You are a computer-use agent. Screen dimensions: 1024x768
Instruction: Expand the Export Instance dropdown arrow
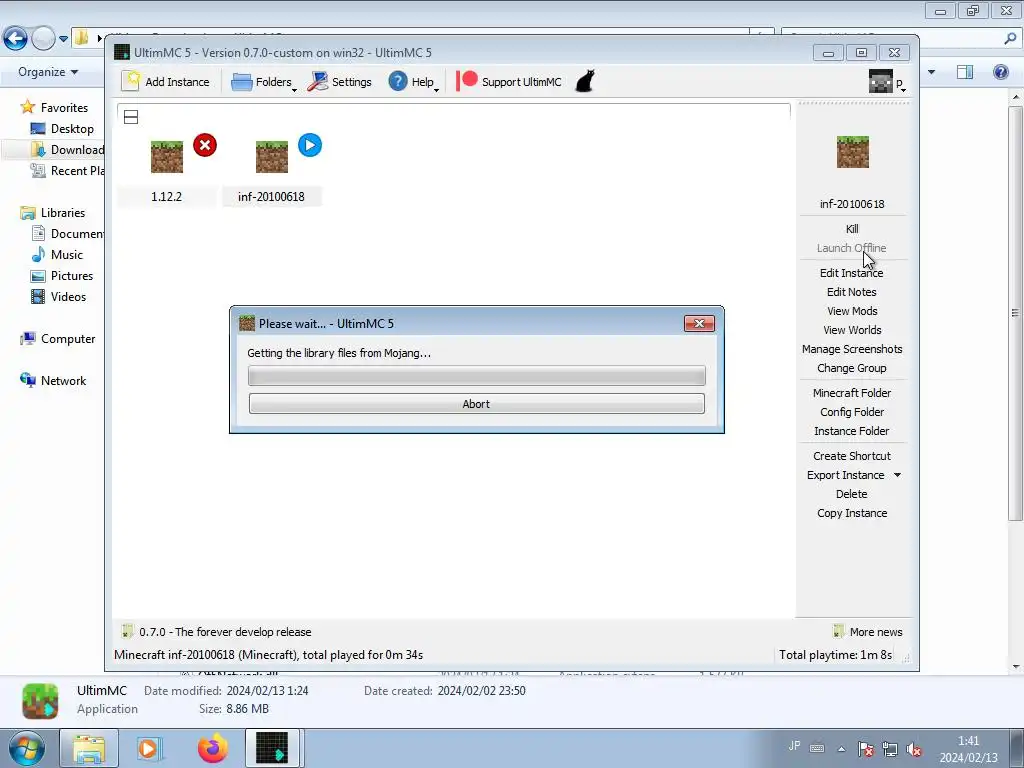(897, 475)
